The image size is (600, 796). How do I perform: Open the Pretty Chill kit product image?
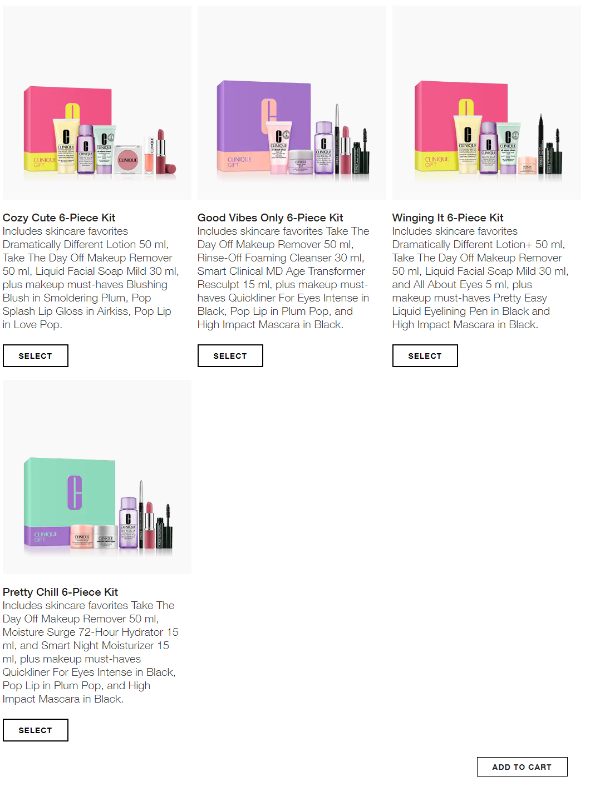coord(97,477)
